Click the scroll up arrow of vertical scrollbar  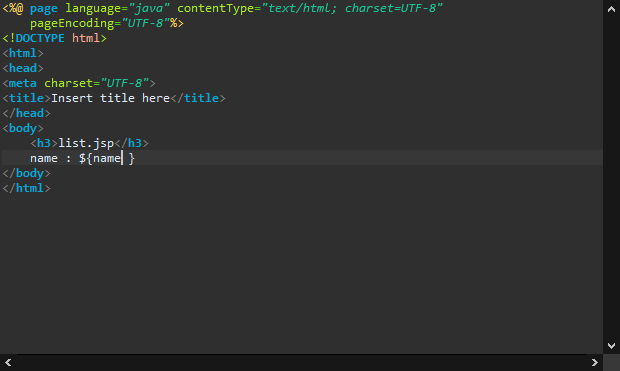click(611, 9)
